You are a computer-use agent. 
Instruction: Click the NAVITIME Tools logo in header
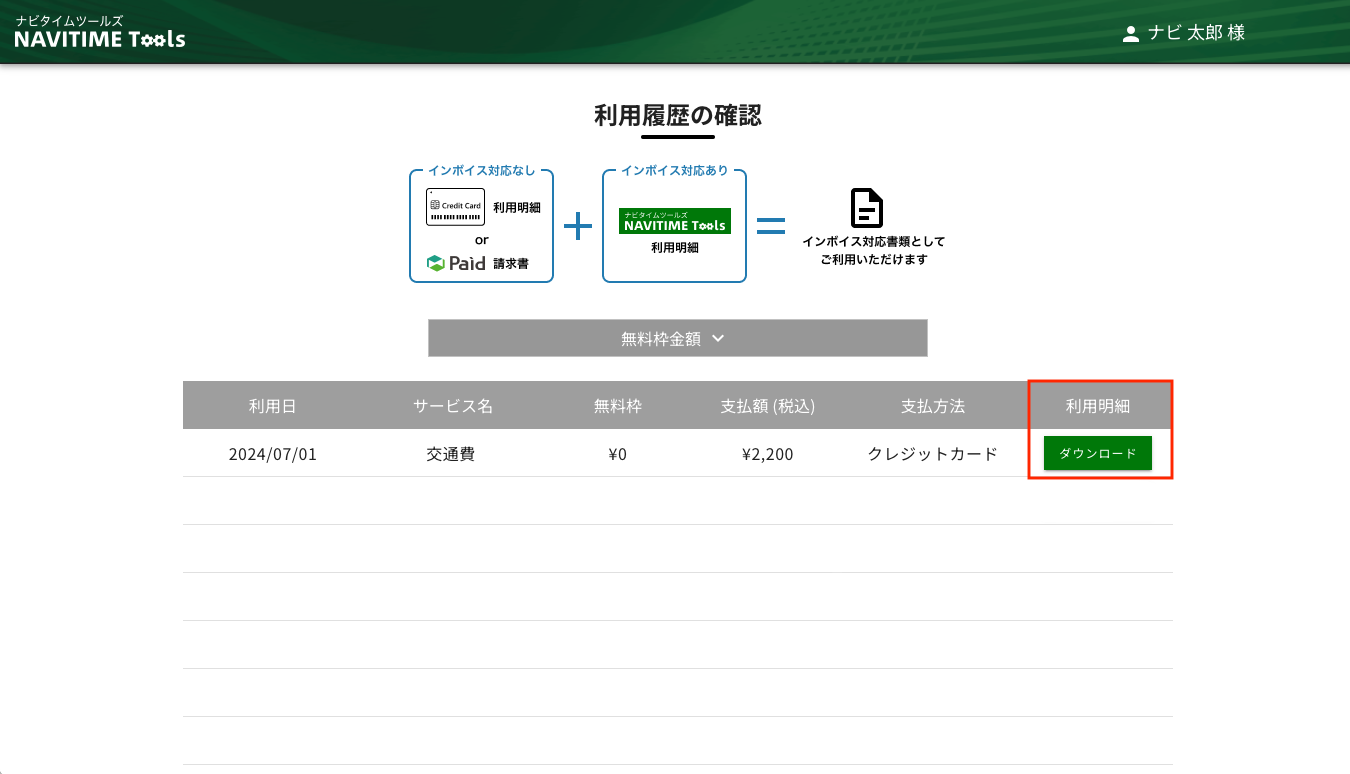tap(100, 32)
